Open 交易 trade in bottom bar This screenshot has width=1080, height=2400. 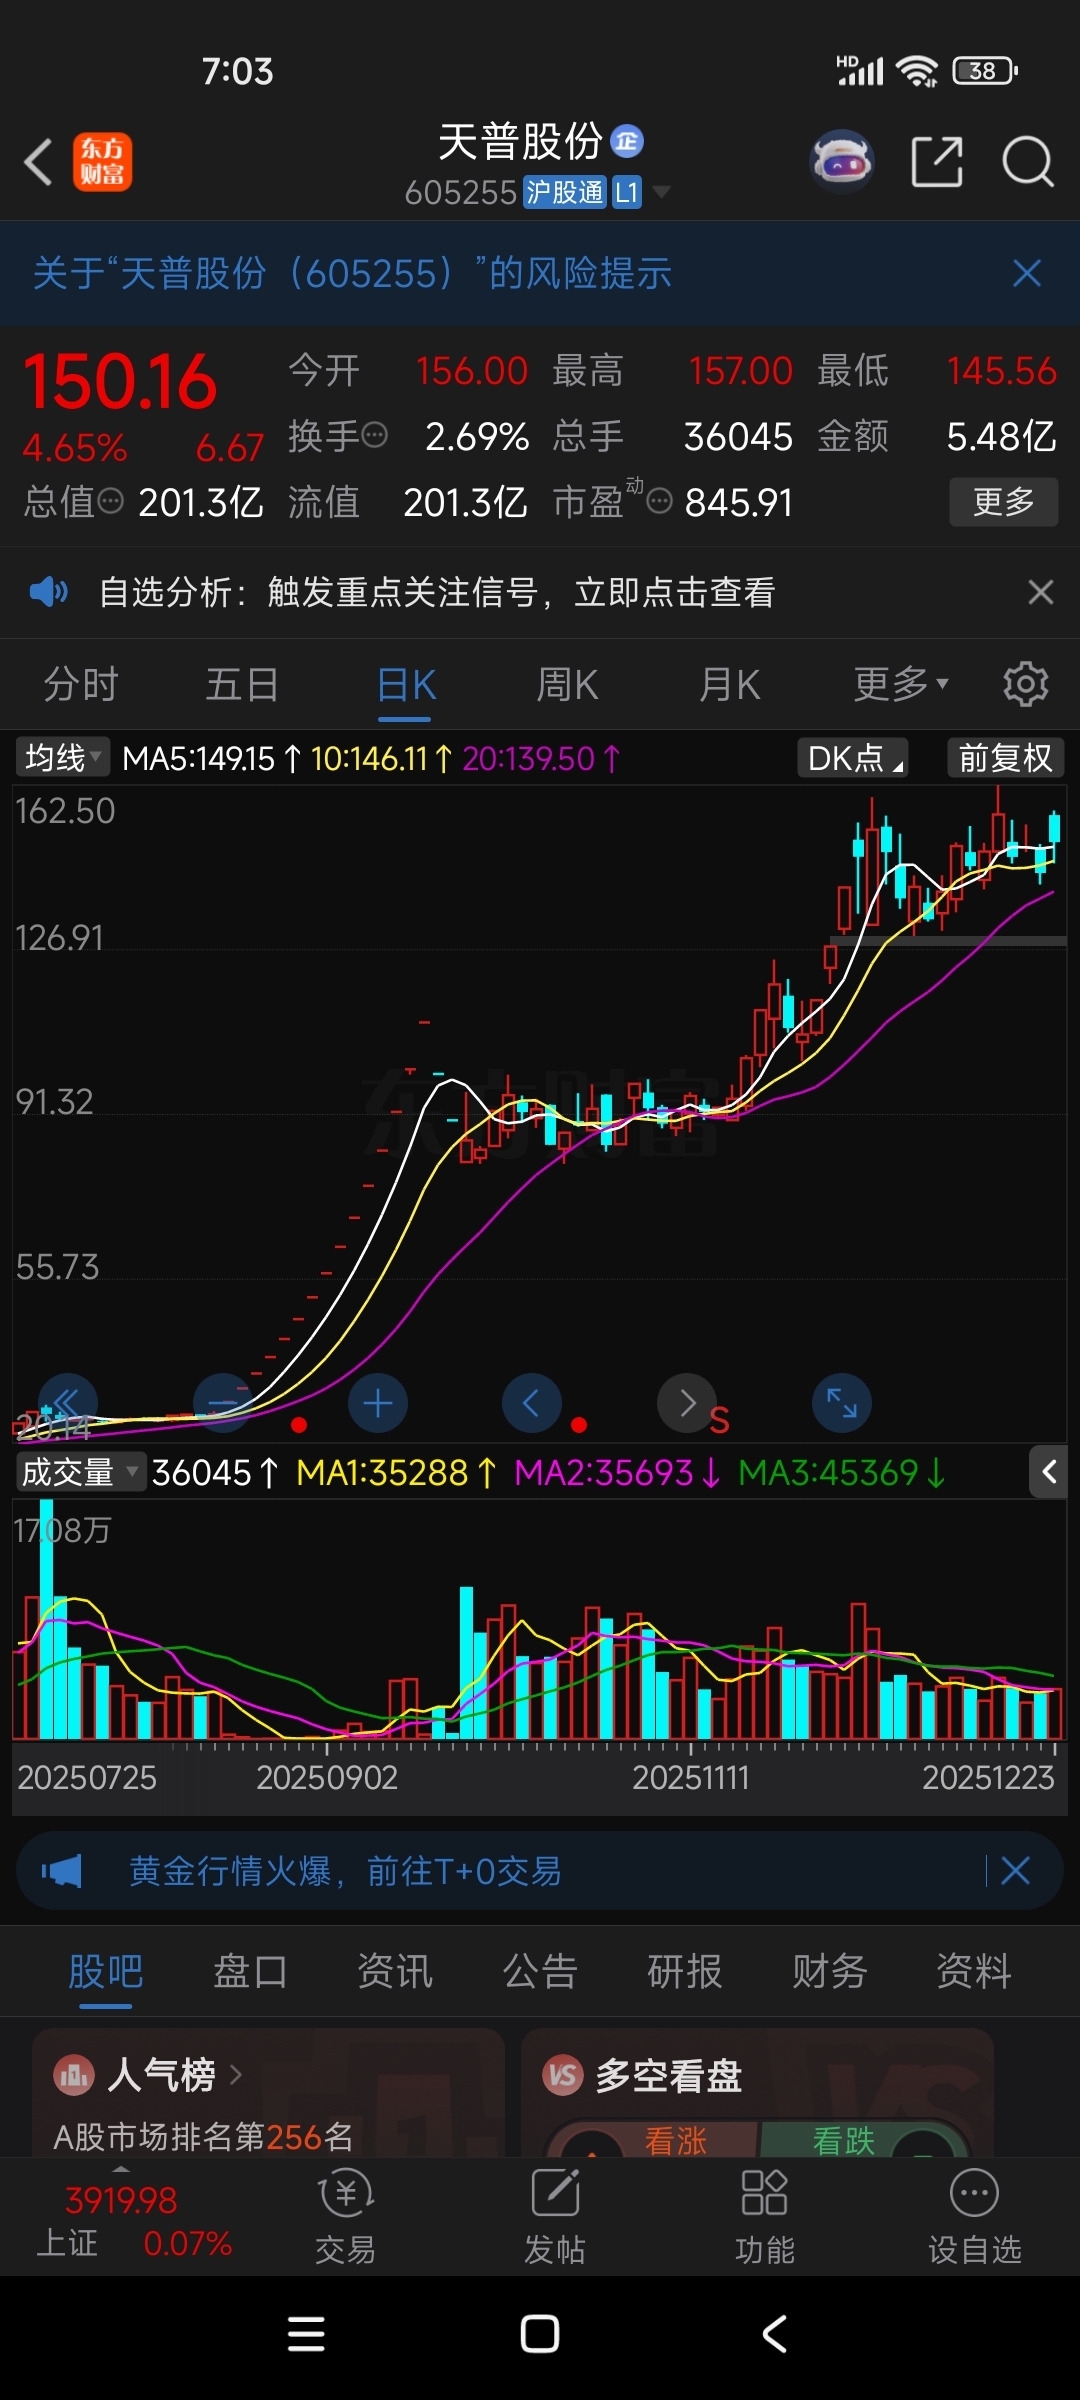tap(346, 2215)
